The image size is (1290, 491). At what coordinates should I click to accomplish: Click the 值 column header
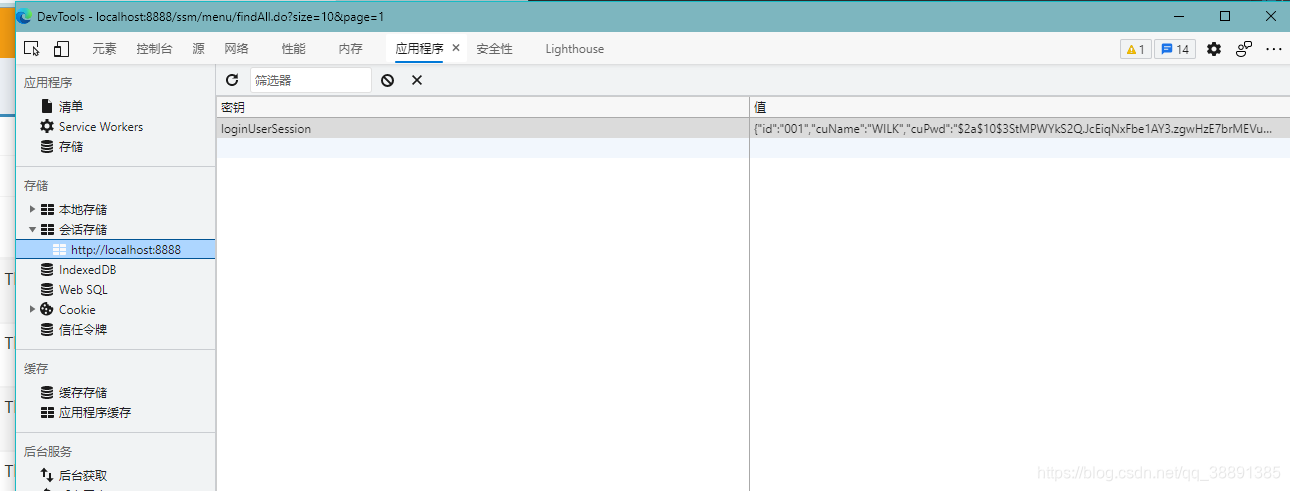pos(1019,107)
